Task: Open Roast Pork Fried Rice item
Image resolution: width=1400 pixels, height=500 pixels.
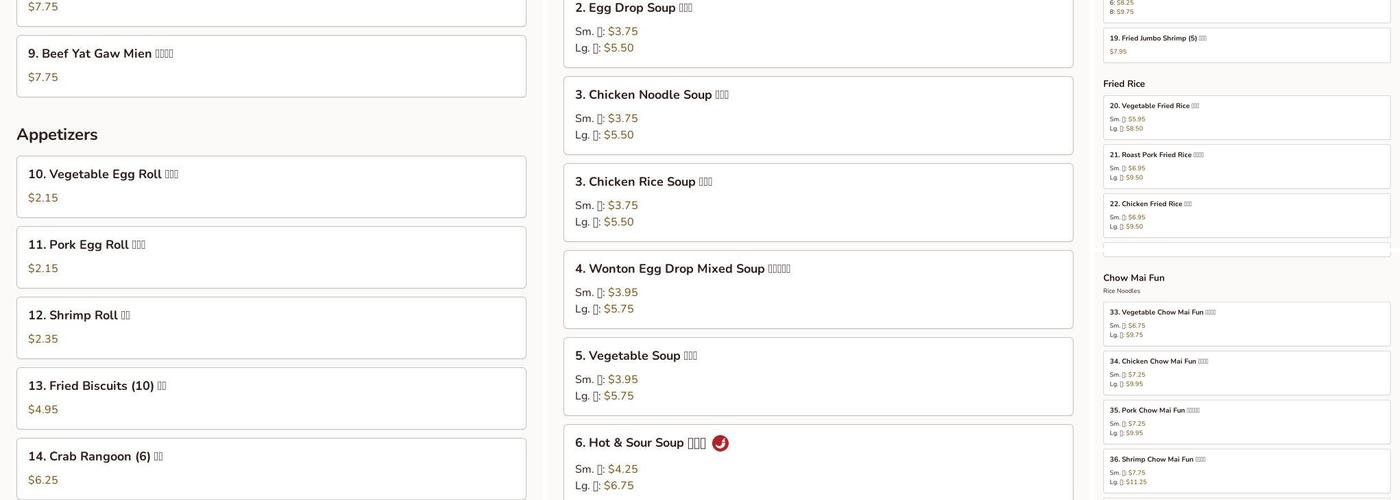Action: (x=1246, y=166)
